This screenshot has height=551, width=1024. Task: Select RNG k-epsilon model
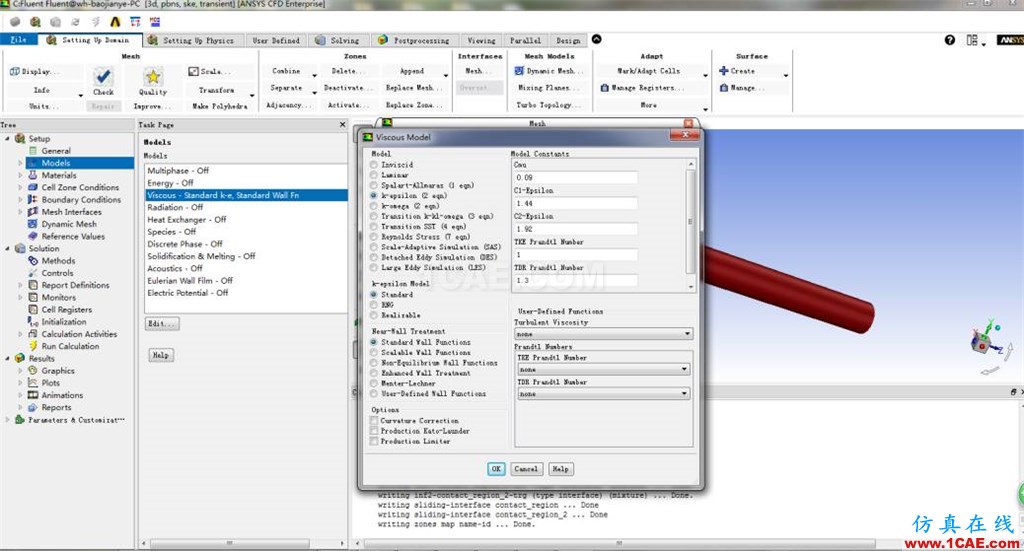coord(374,305)
